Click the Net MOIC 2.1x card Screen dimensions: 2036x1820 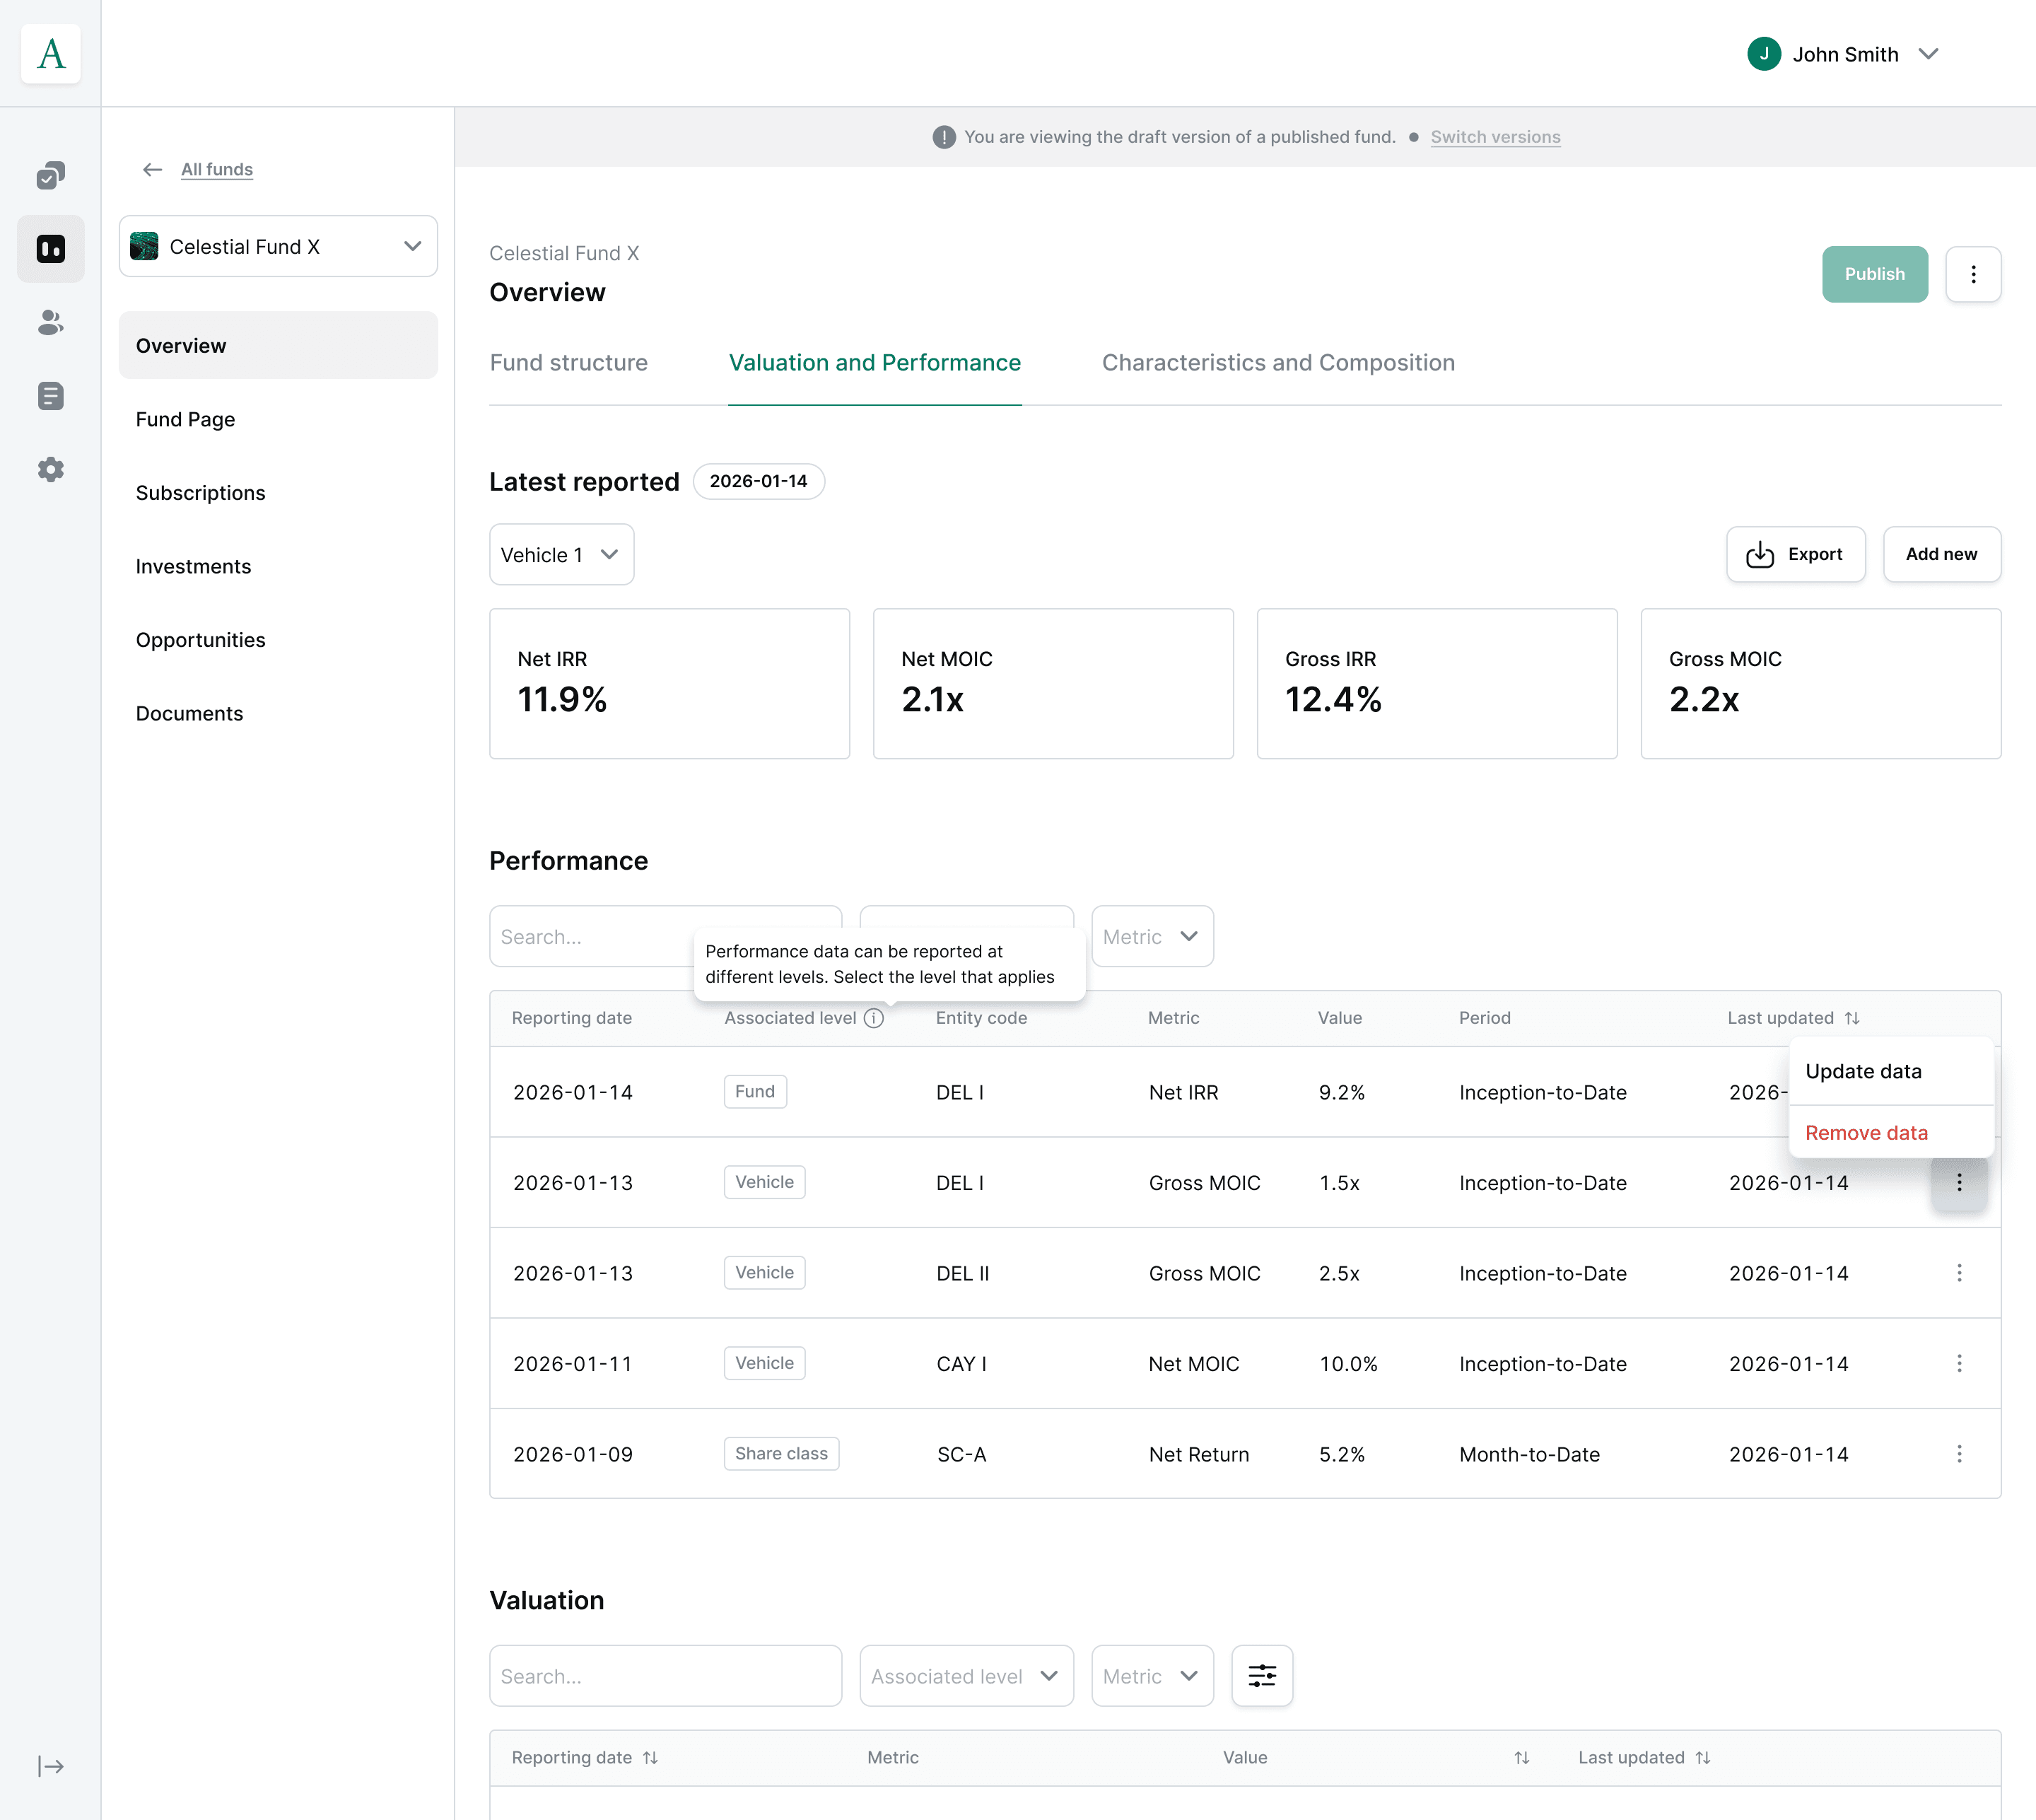(1053, 684)
